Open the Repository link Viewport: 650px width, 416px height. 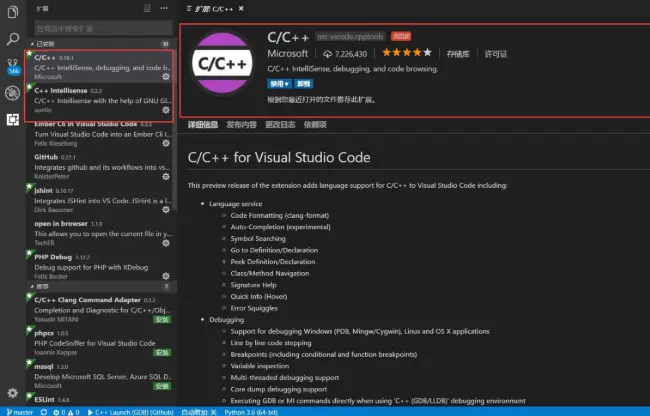coord(458,54)
